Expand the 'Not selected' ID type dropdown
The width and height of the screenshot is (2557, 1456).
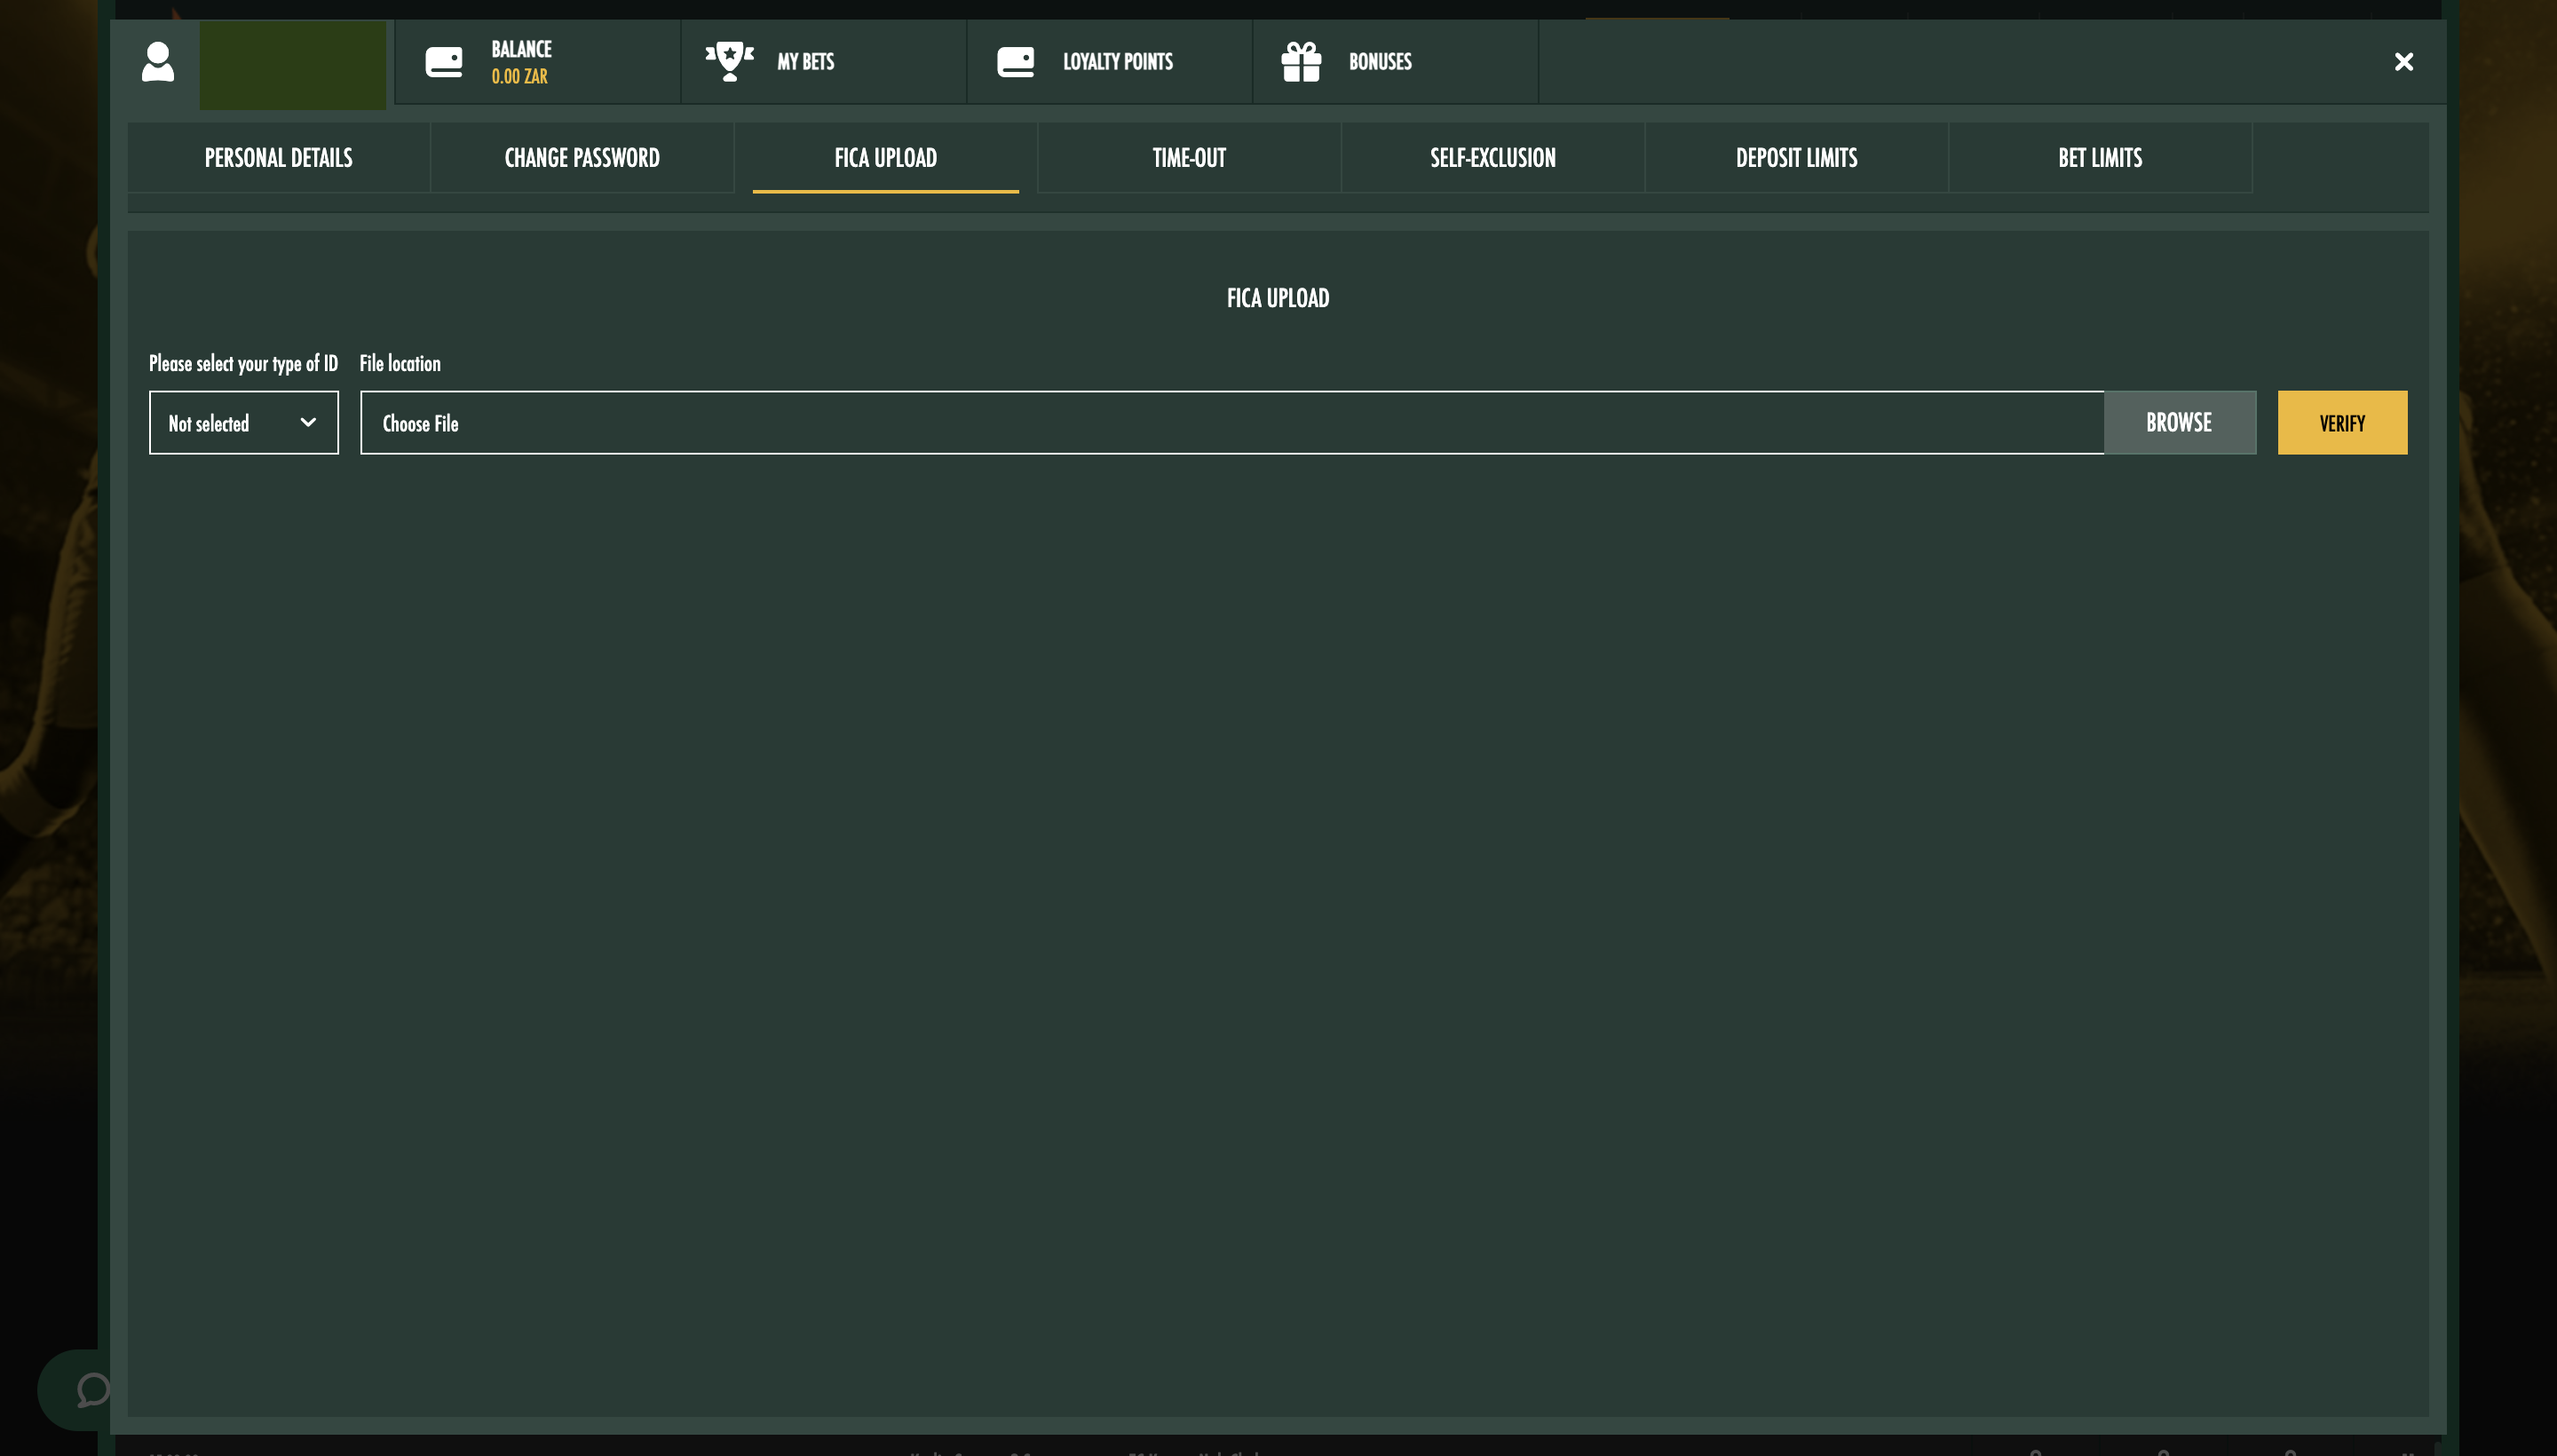click(x=243, y=421)
